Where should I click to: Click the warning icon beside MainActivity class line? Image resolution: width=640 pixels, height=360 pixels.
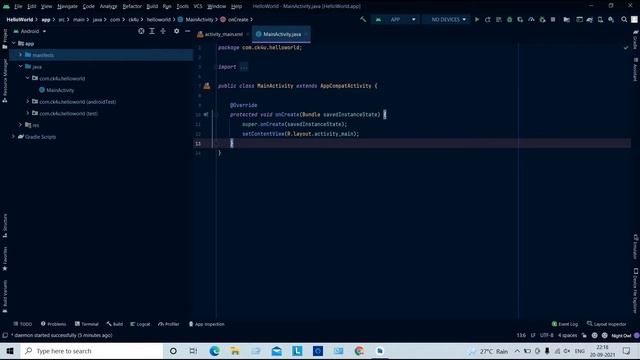click(207, 86)
